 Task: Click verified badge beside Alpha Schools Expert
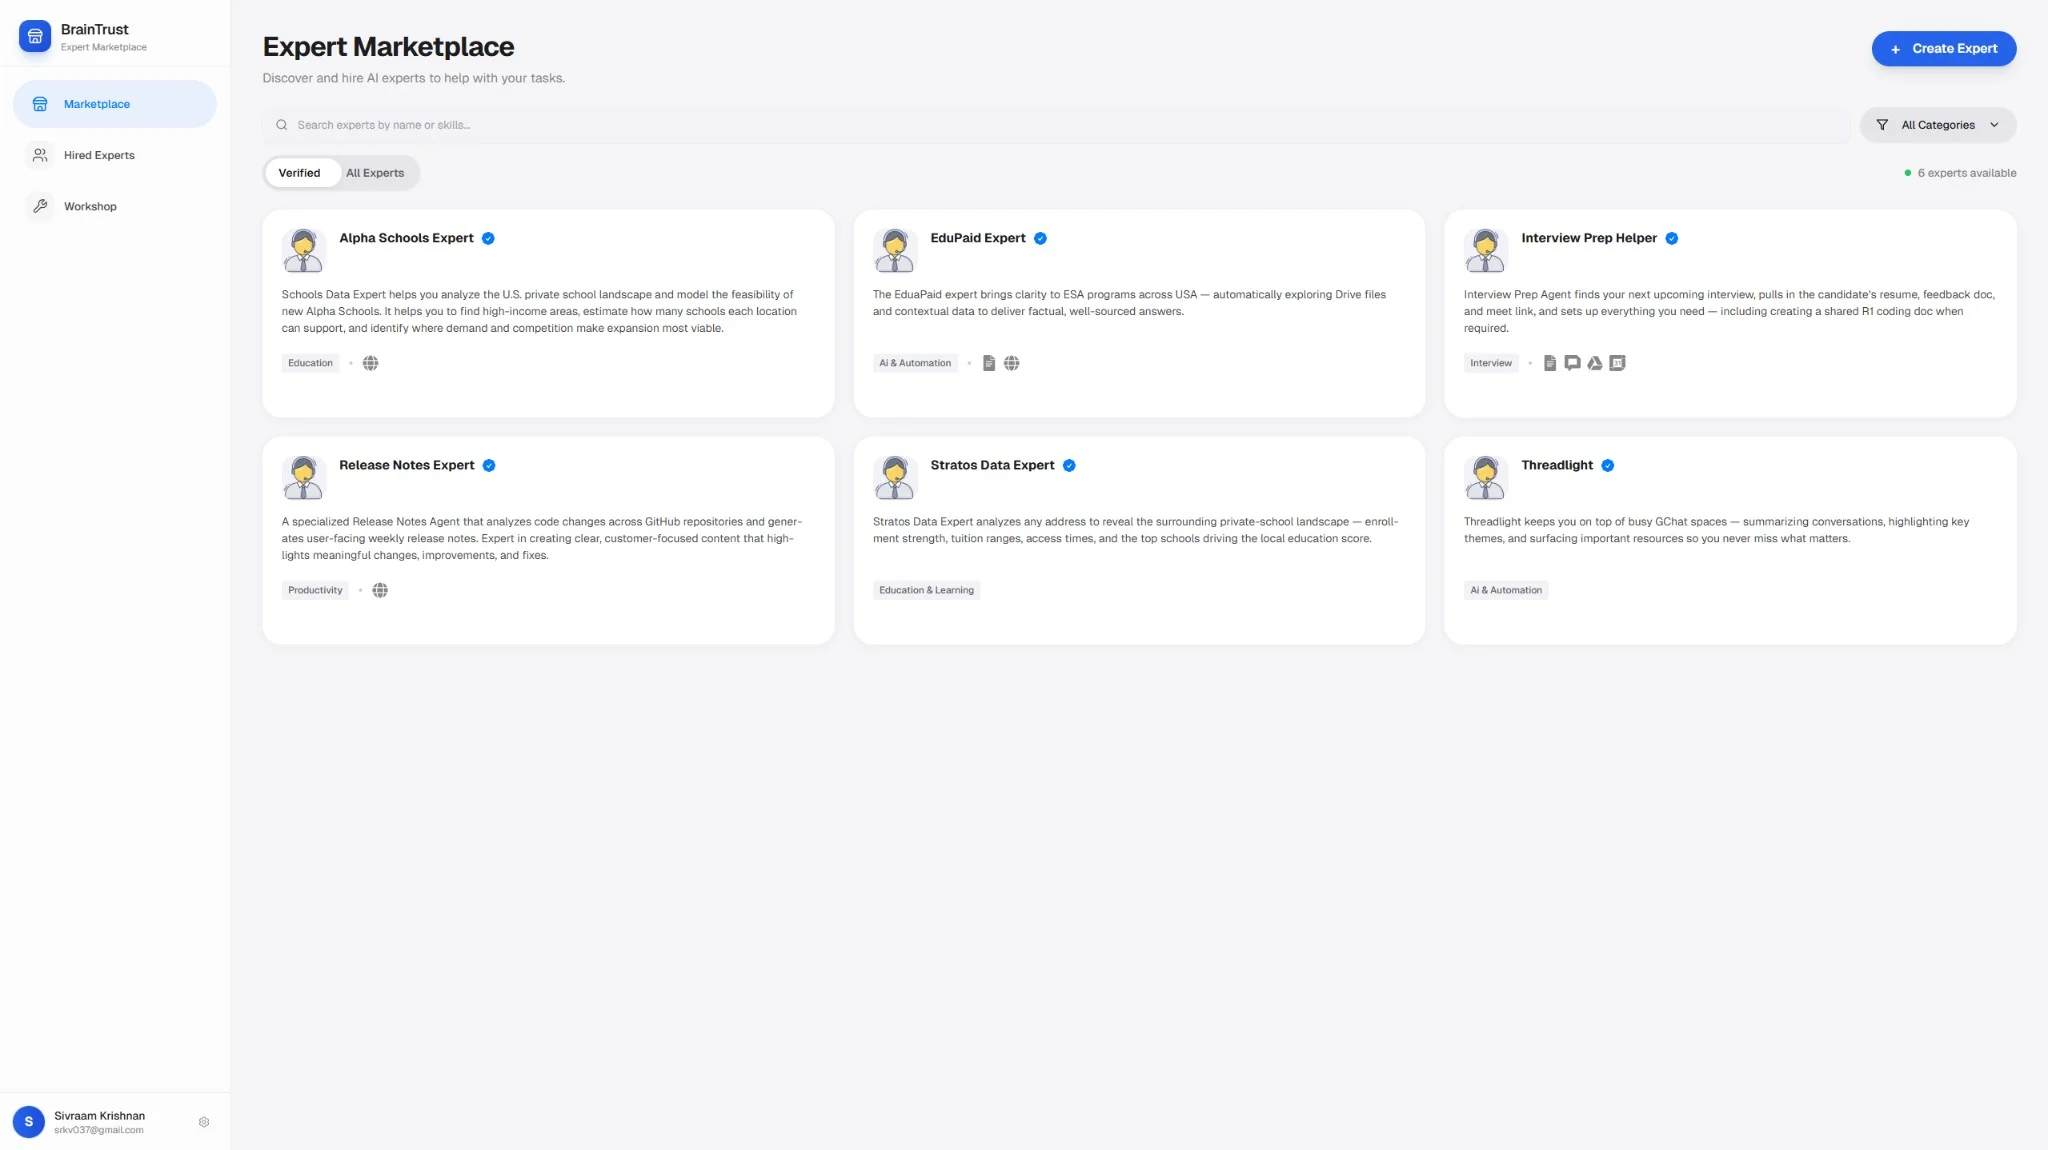tap(488, 238)
